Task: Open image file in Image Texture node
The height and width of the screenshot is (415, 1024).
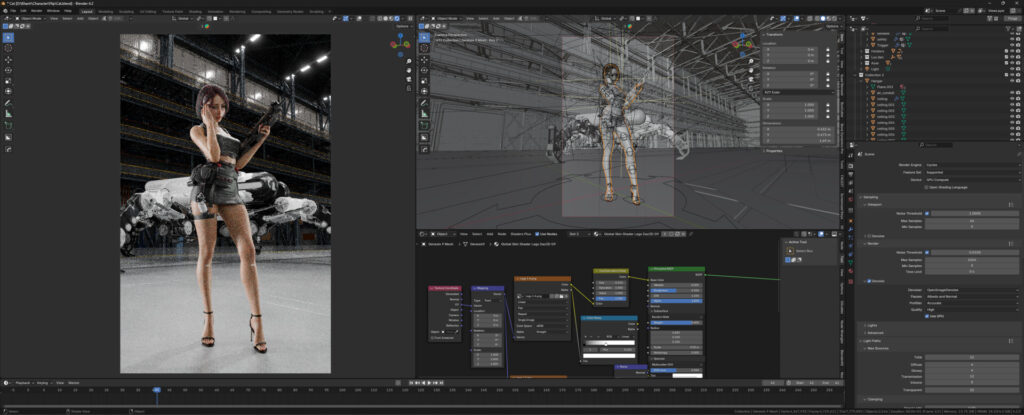Action: (562, 296)
